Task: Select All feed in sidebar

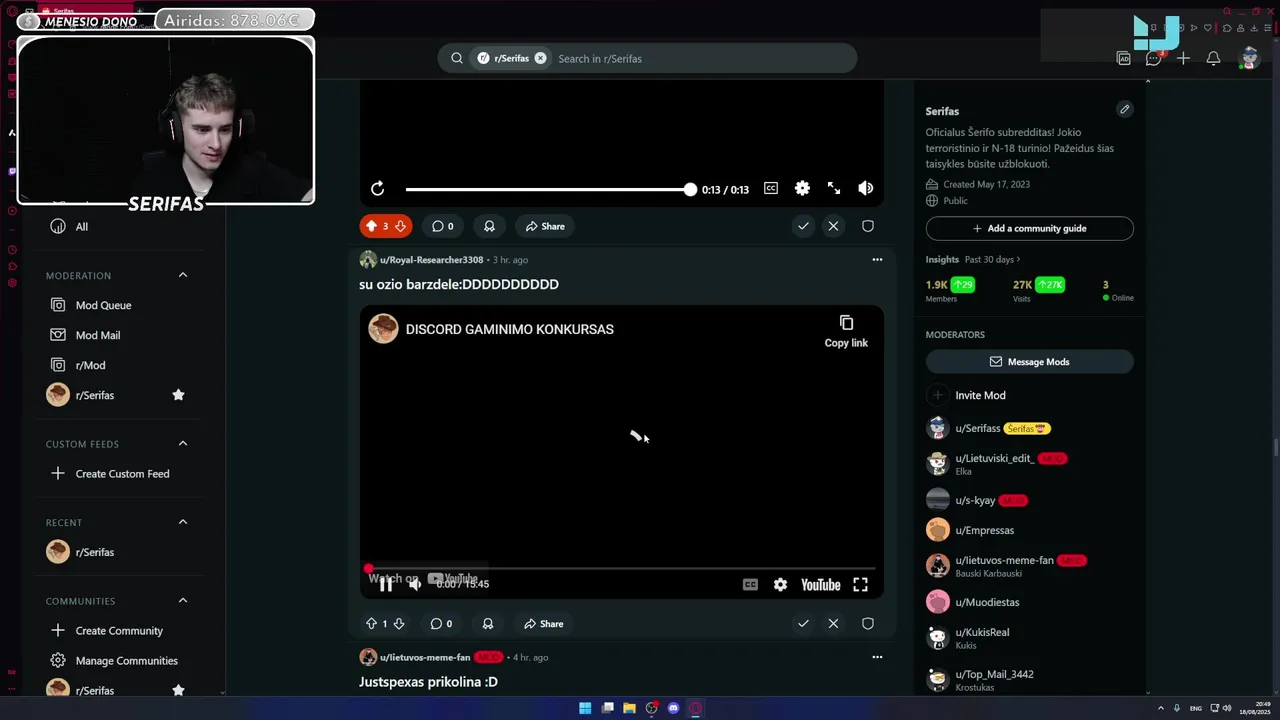Action: [x=81, y=227]
